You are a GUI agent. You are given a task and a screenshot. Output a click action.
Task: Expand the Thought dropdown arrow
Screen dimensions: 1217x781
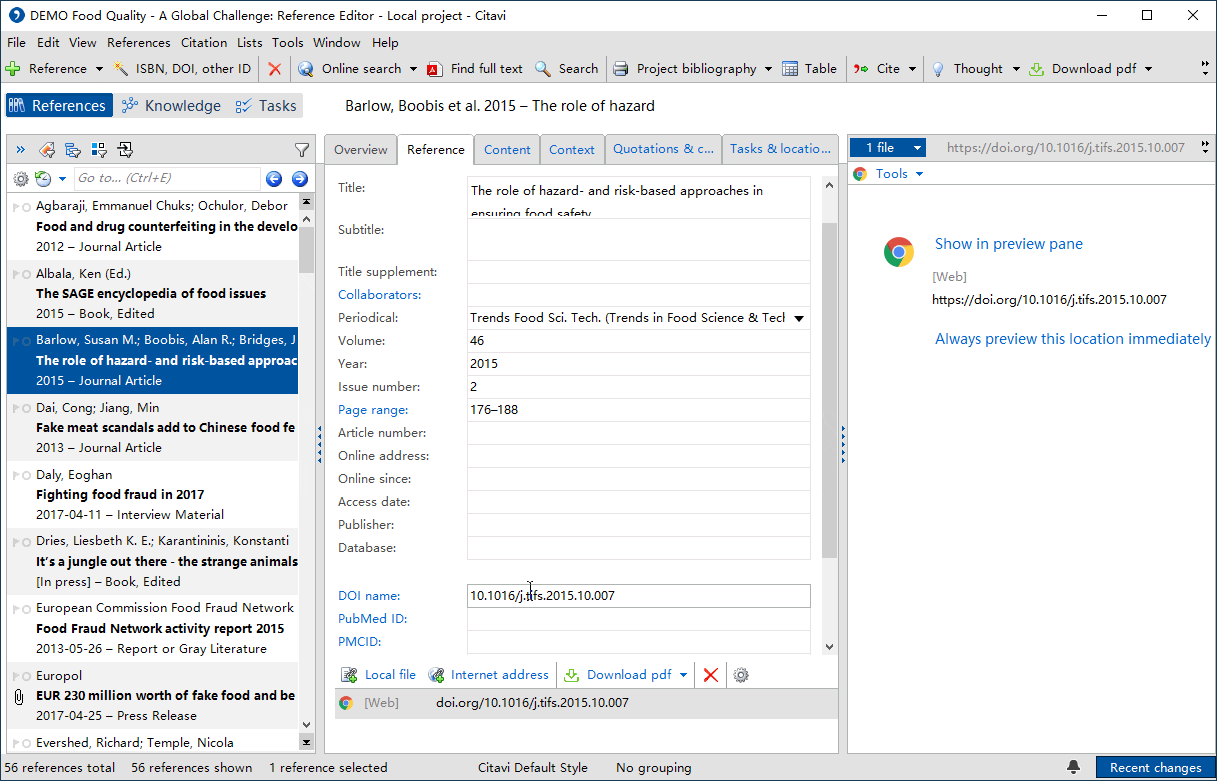point(1016,69)
